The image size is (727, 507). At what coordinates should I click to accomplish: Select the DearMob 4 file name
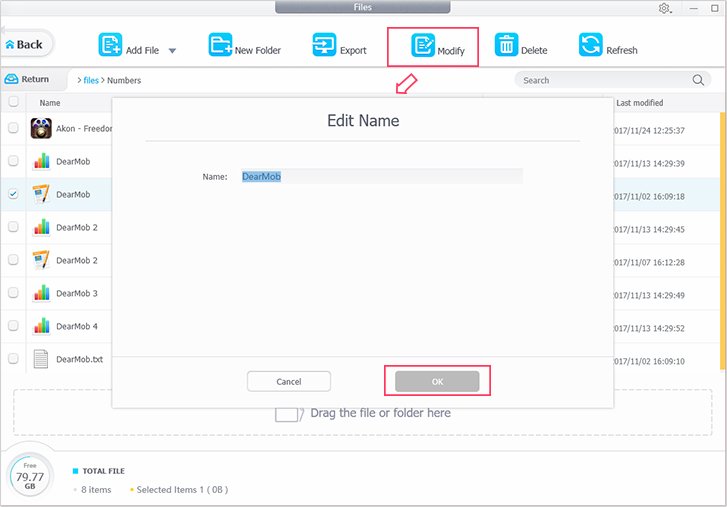pos(77,326)
